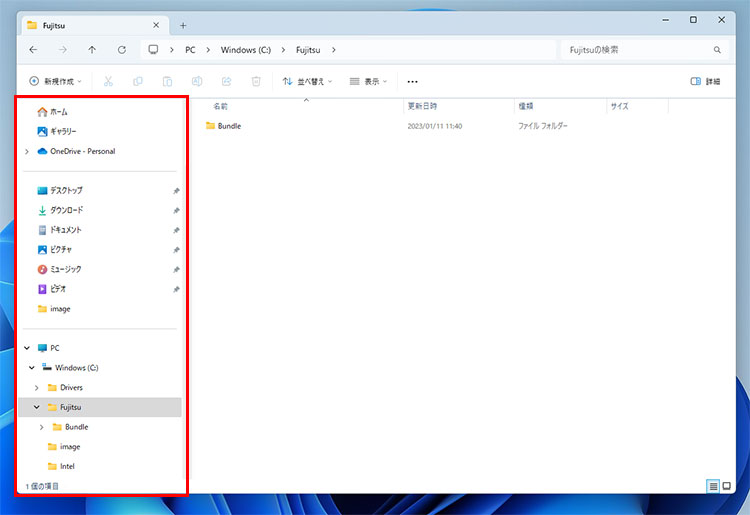Image resolution: width=750 pixels, height=515 pixels.
Task: Open the 表示 view menu
Action: click(x=368, y=81)
